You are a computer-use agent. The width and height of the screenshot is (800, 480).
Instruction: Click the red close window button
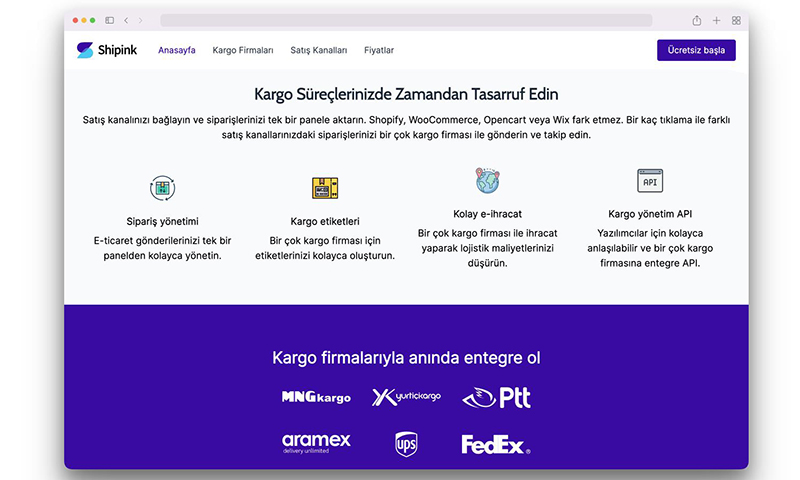[76, 20]
